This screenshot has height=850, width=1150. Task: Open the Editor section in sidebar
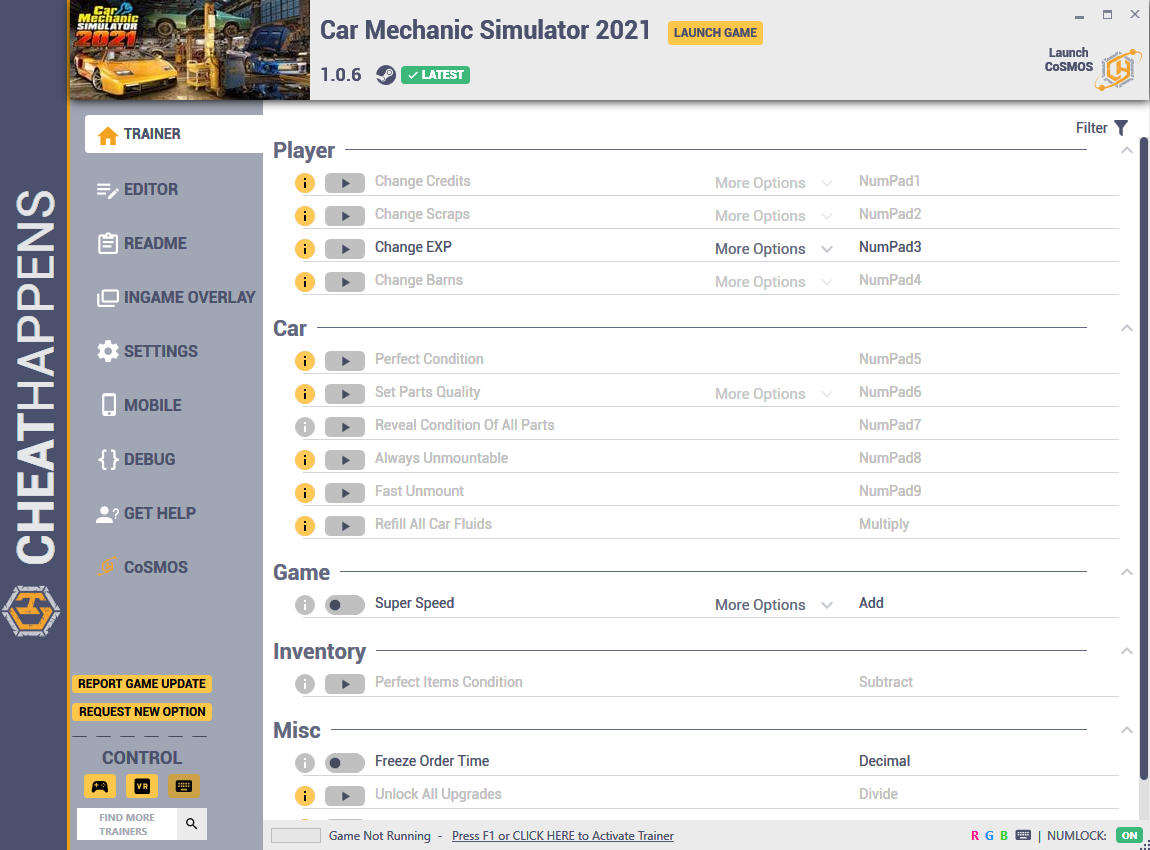108,189
